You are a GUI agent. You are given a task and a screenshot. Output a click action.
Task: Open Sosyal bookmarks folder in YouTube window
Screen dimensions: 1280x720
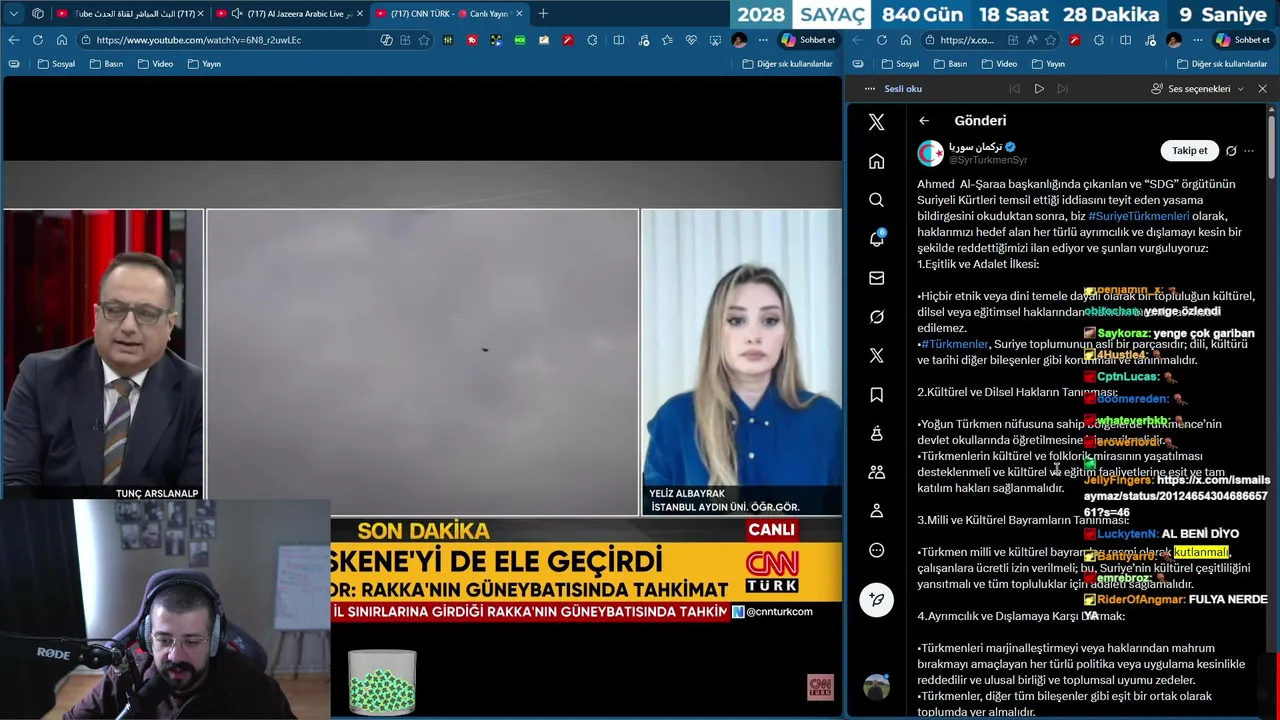[x=57, y=64]
